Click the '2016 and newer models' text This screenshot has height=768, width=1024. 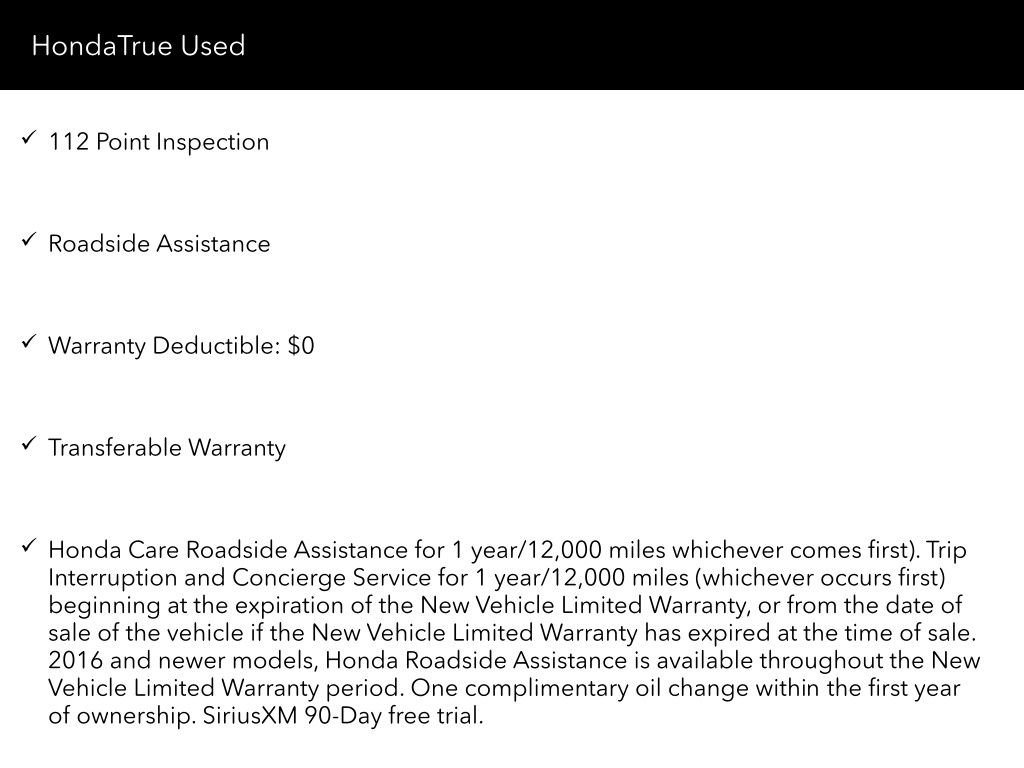(183, 660)
